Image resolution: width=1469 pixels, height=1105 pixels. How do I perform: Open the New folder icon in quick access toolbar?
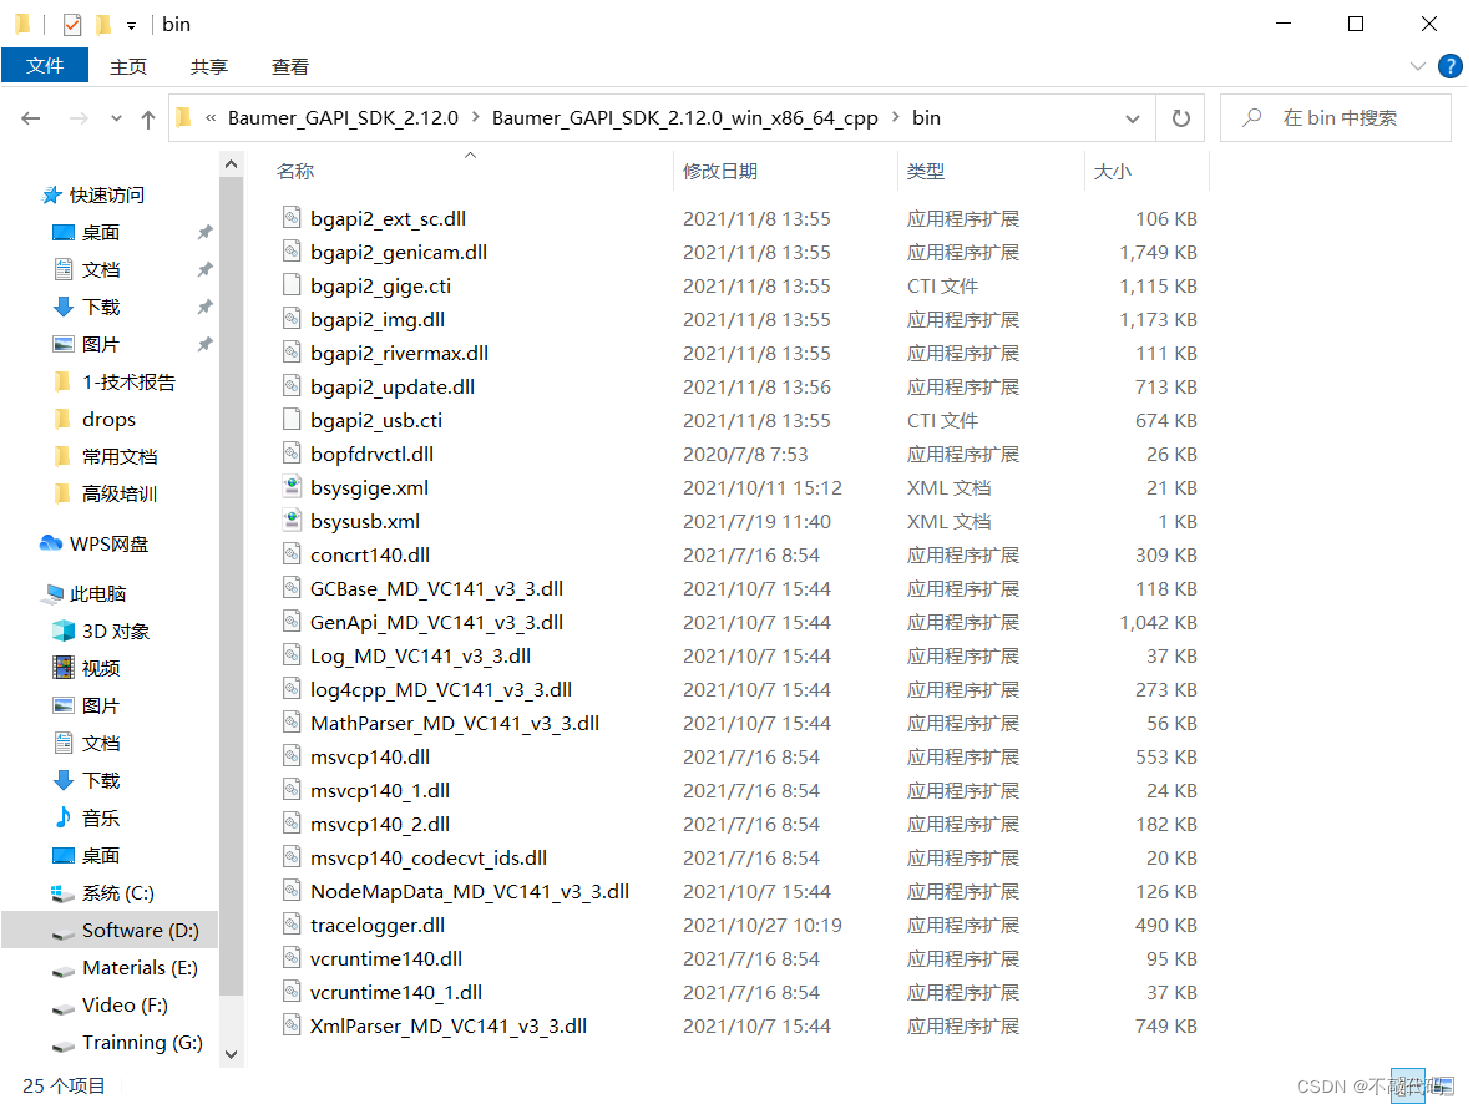point(104,23)
